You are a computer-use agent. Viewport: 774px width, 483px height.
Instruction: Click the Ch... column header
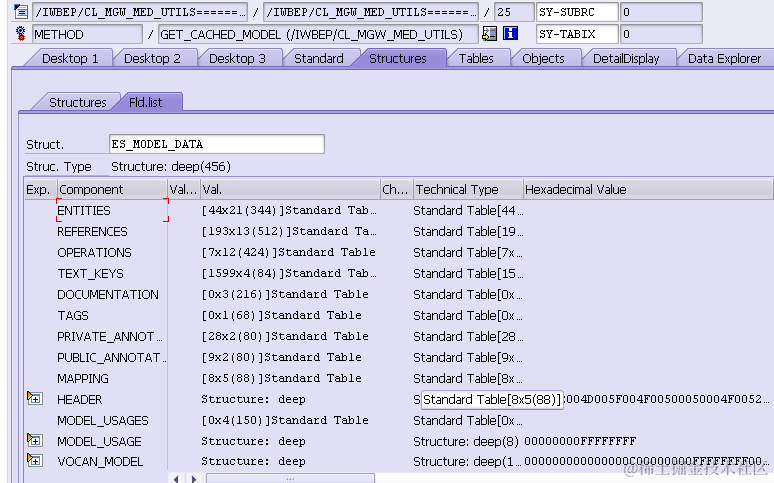click(396, 190)
